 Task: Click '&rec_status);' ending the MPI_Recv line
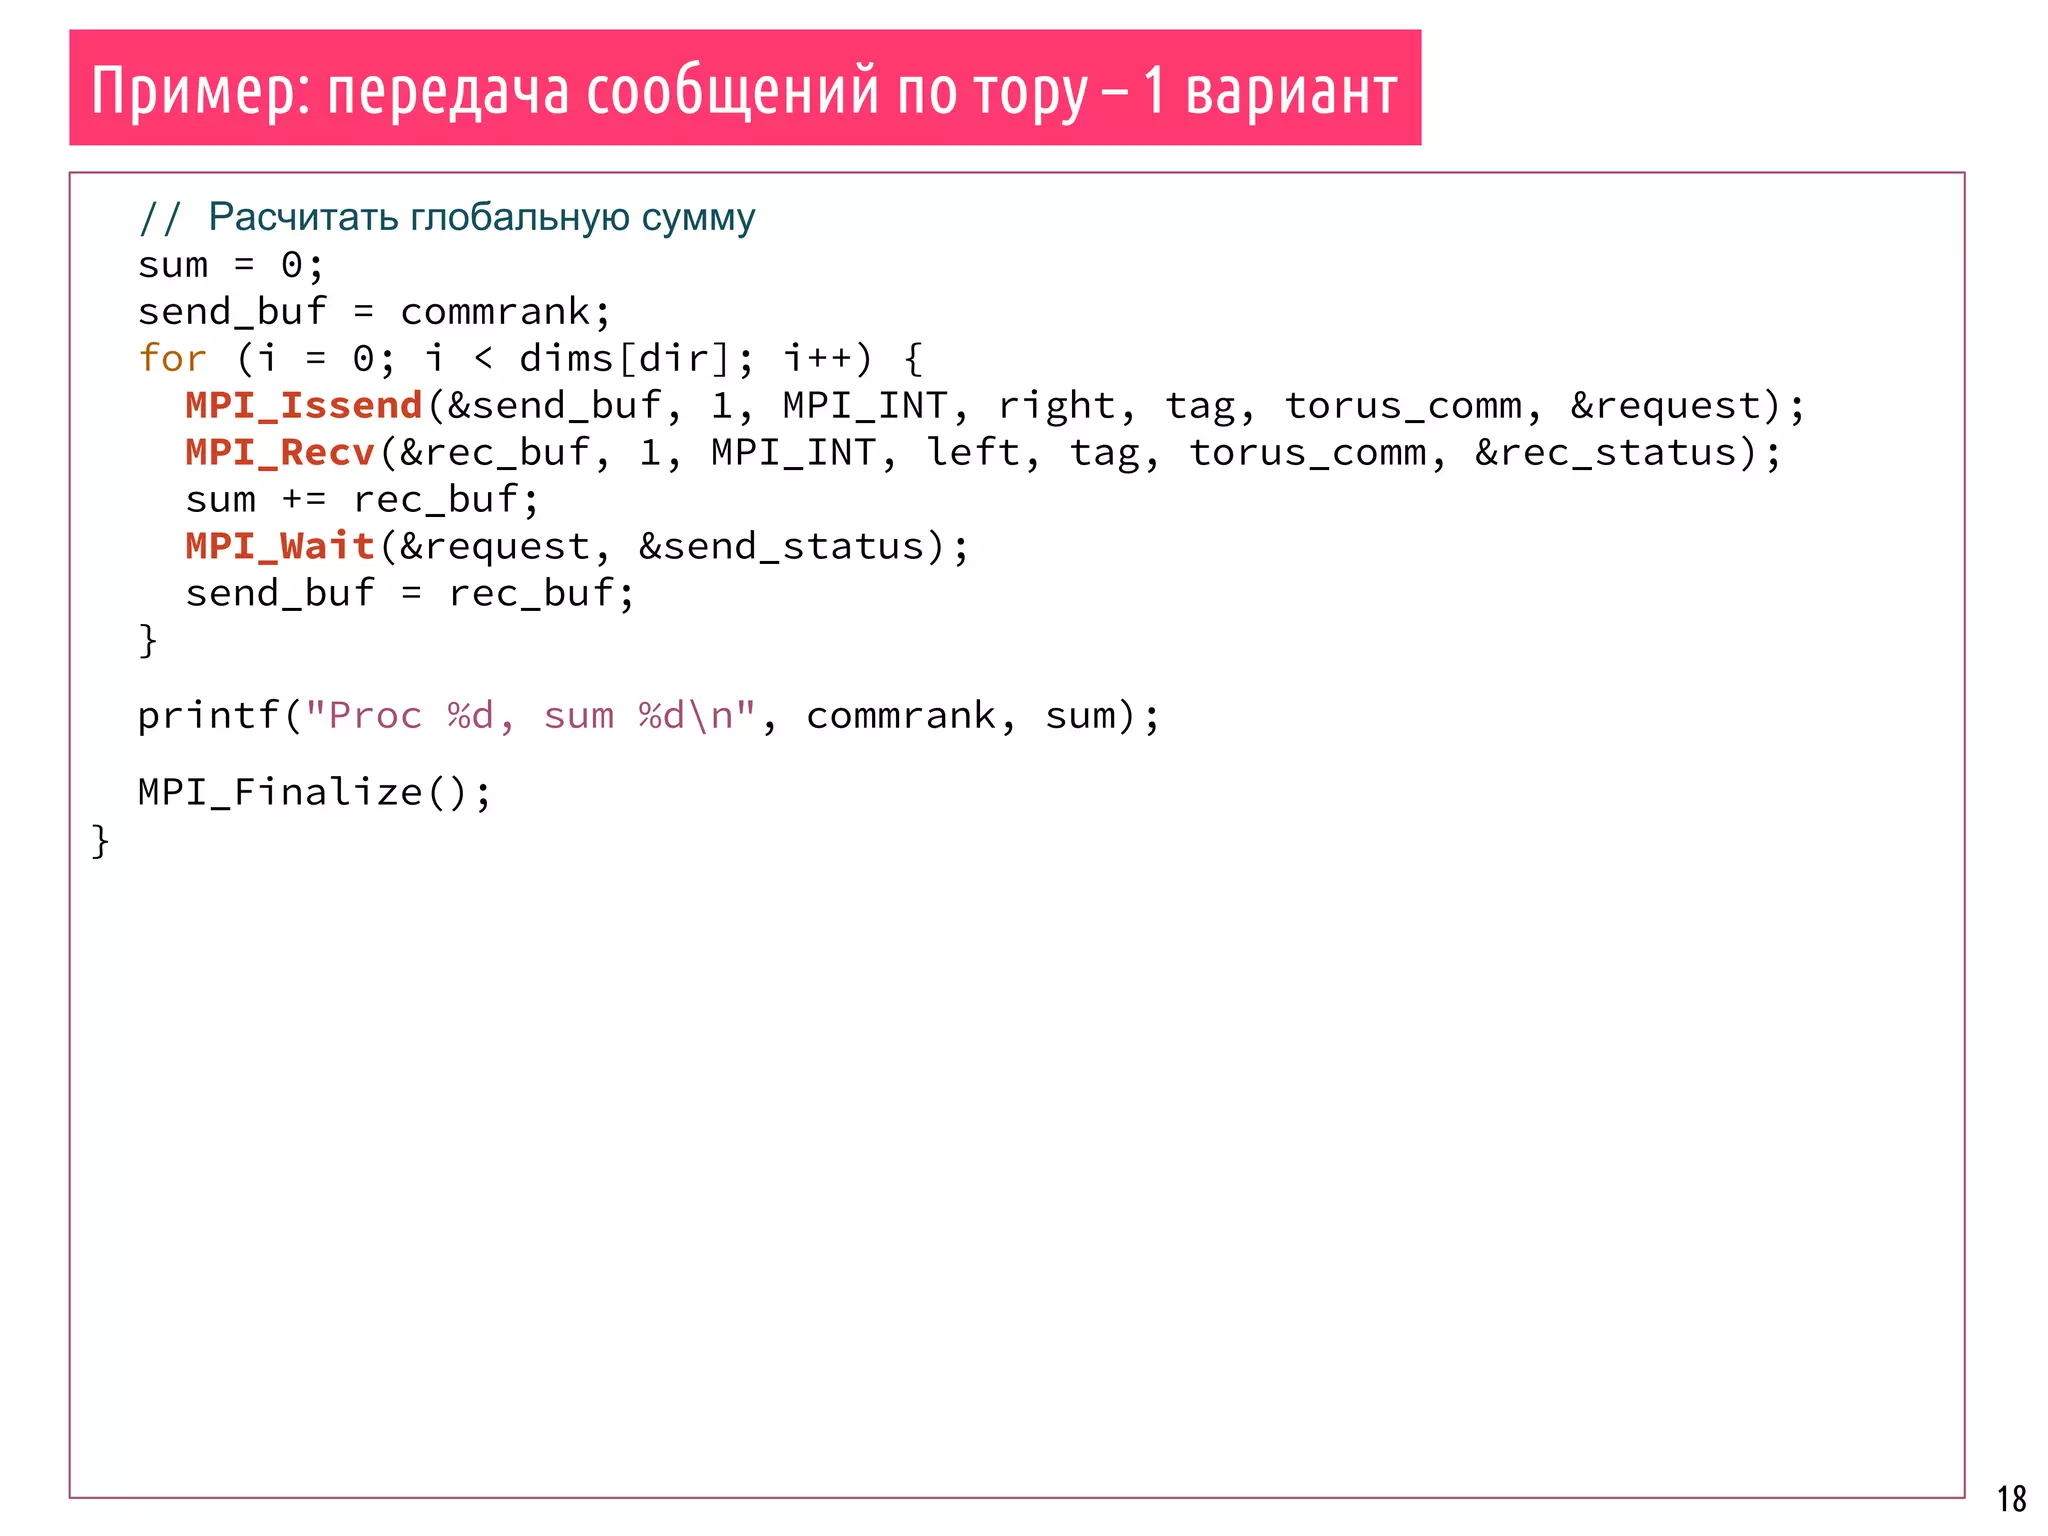(1628, 452)
